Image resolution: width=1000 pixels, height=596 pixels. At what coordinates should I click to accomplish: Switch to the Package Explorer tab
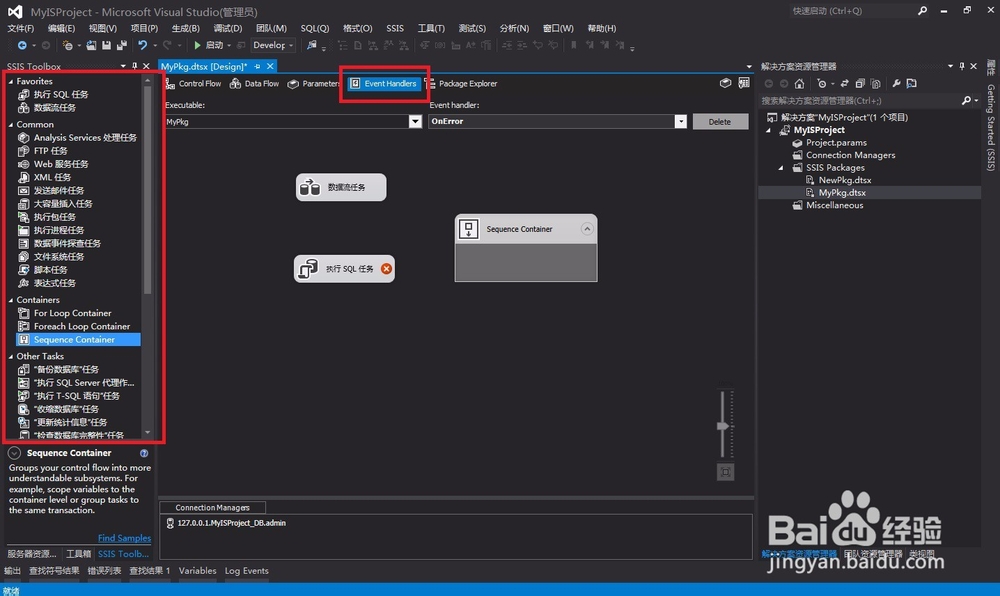(x=461, y=84)
